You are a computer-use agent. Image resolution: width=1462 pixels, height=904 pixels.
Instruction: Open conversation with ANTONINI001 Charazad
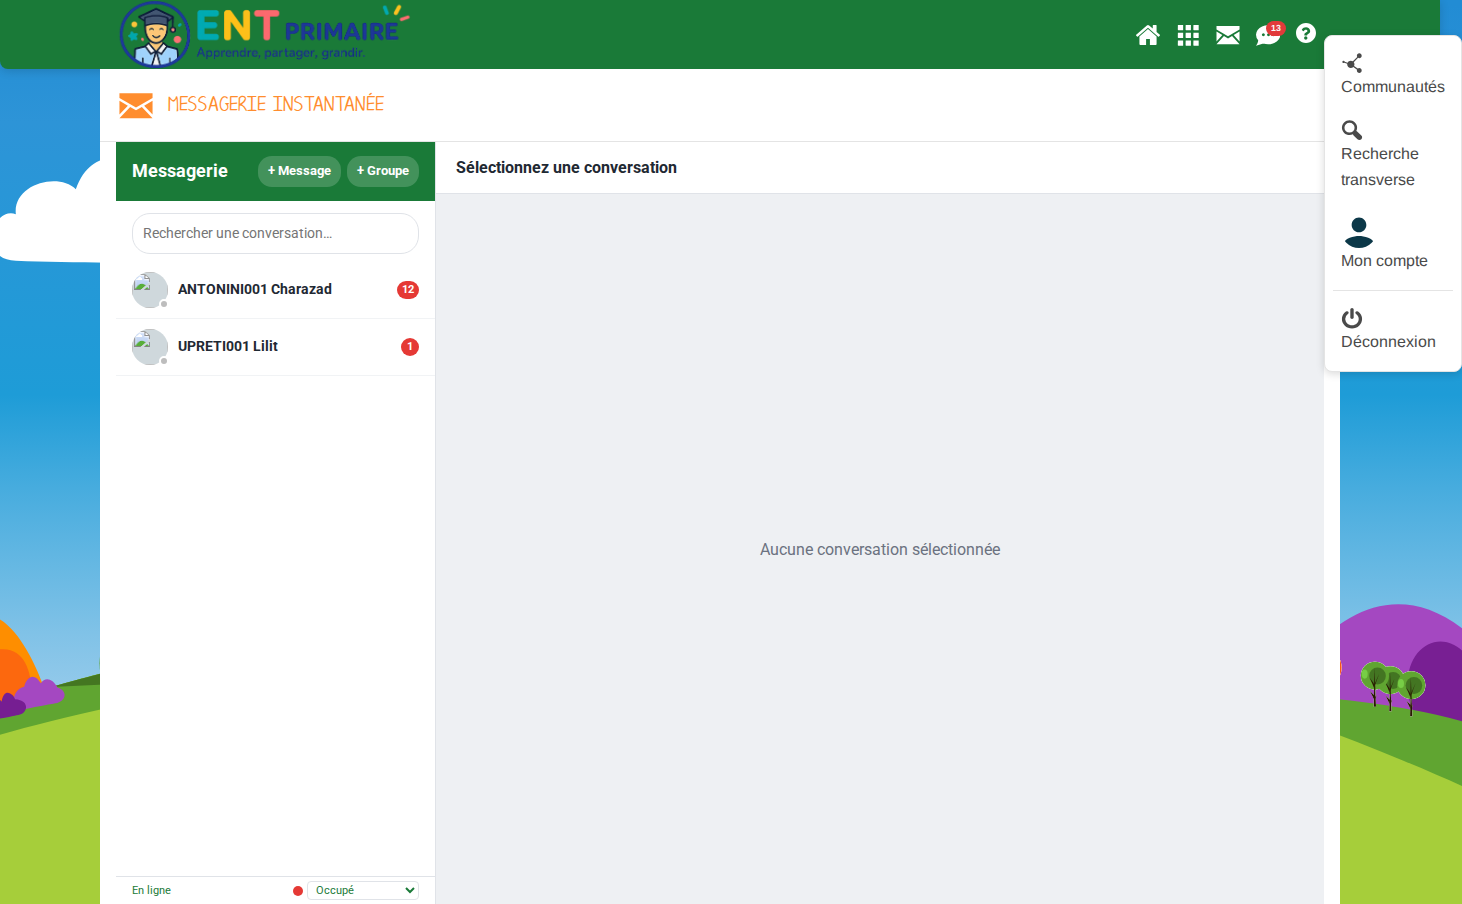[275, 290]
